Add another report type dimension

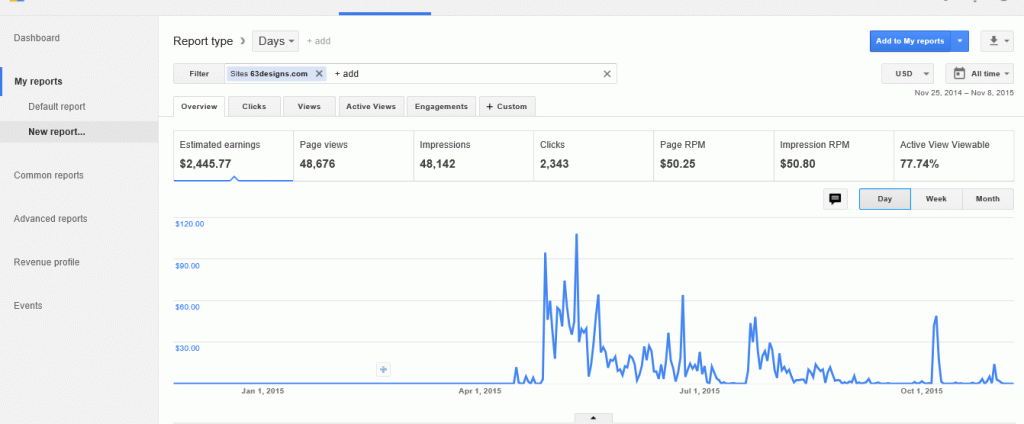tap(319, 41)
